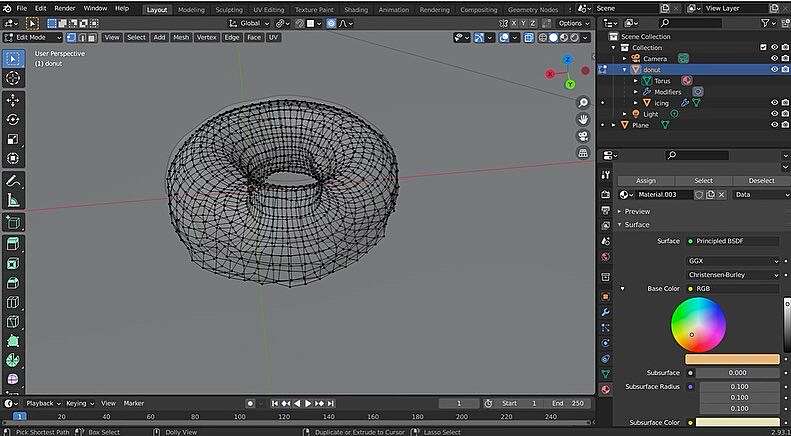The height and width of the screenshot is (436, 791).
Task: Click inside the color wheel picker
Action: pos(699,324)
